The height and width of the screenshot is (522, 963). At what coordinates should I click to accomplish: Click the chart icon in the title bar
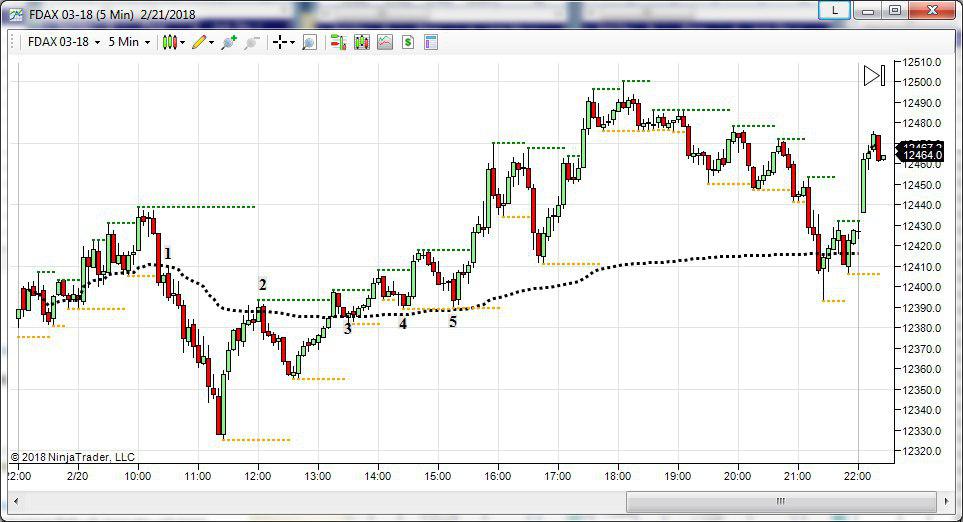tap(15, 14)
